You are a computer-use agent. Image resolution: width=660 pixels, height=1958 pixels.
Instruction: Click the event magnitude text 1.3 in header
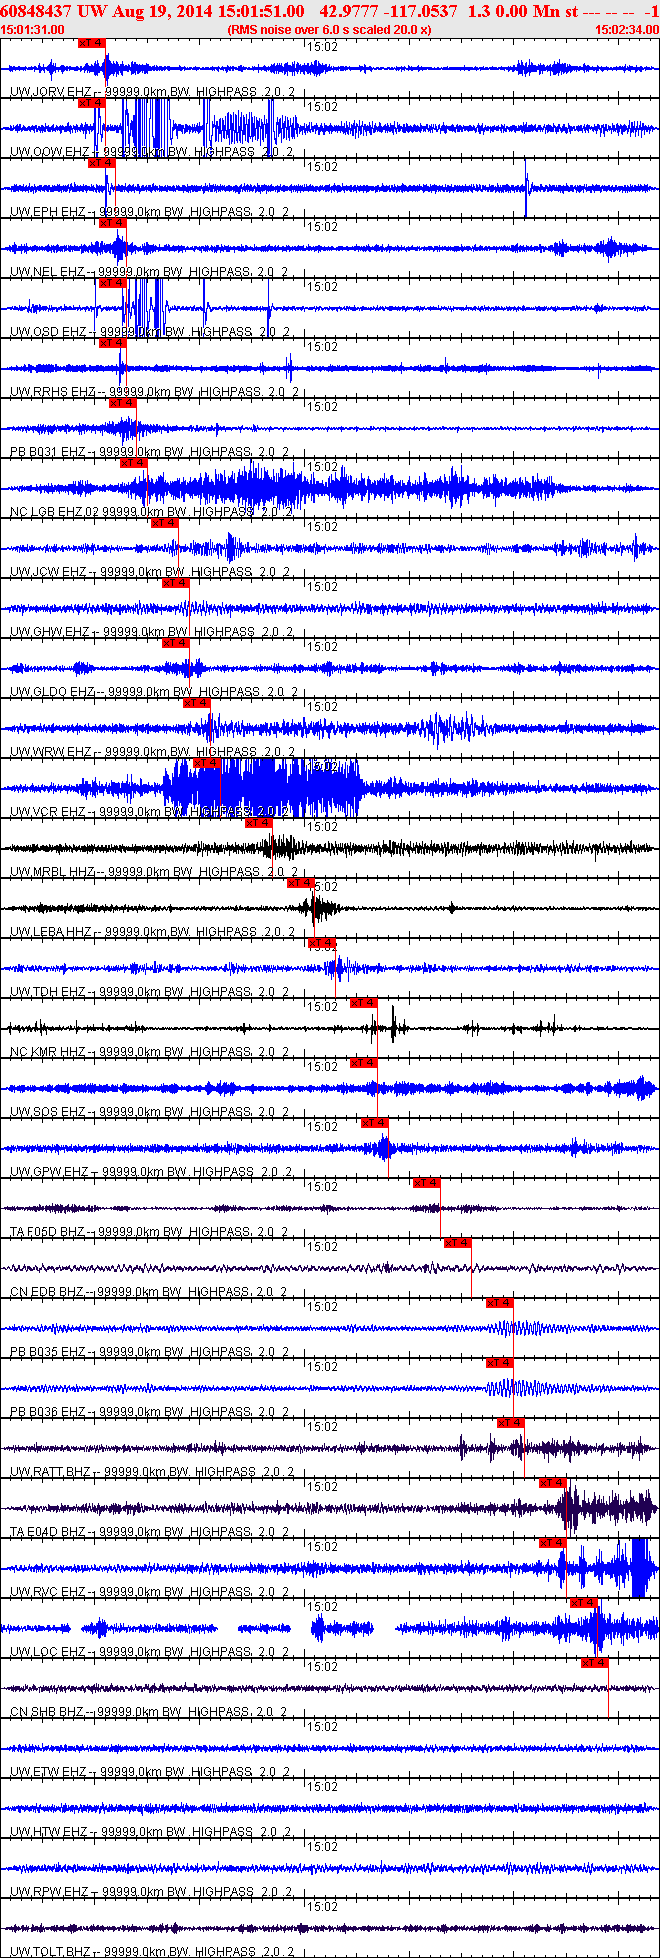coord(479,11)
